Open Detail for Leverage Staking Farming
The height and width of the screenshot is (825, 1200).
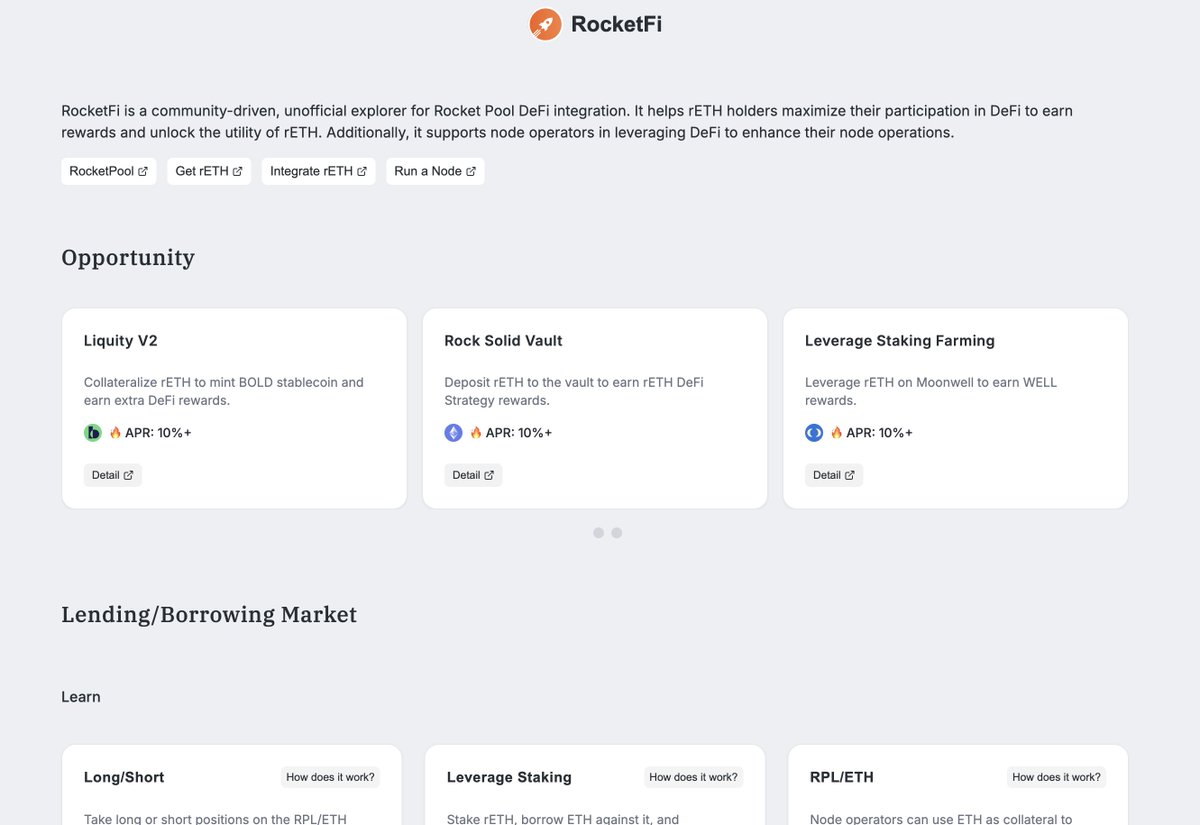pyautogui.click(x=833, y=474)
